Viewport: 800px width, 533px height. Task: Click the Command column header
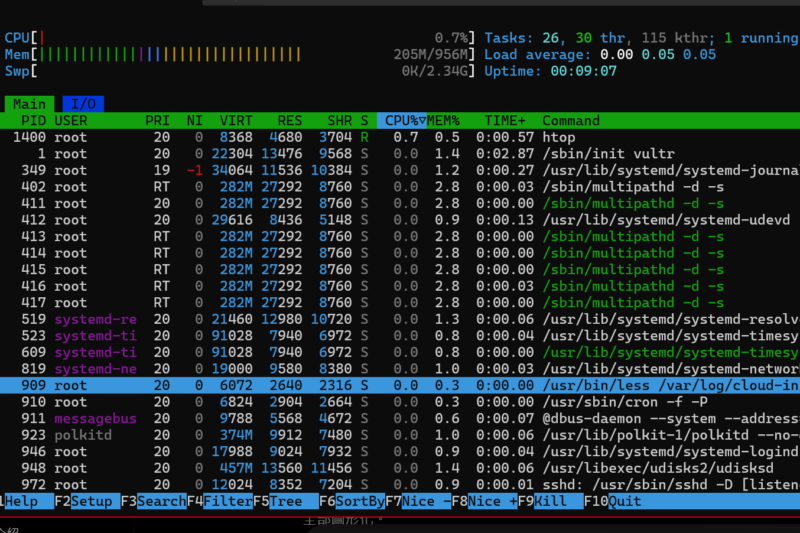570,120
